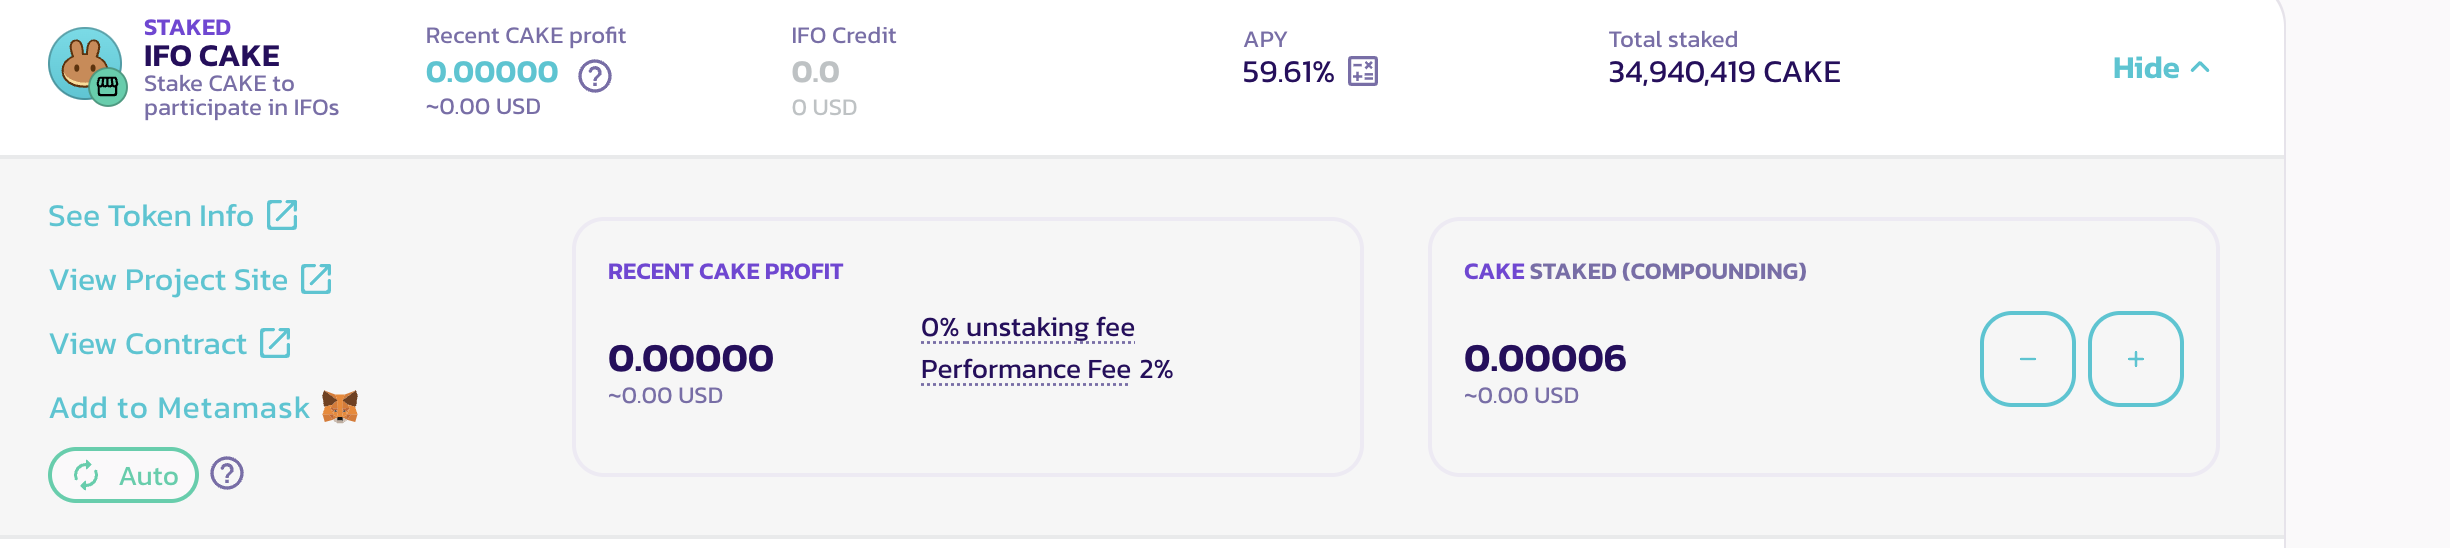2450x548 pixels.
Task: Click the external link icon beside View Project Site
Action: pyautogui.click(x=316, y=278)
